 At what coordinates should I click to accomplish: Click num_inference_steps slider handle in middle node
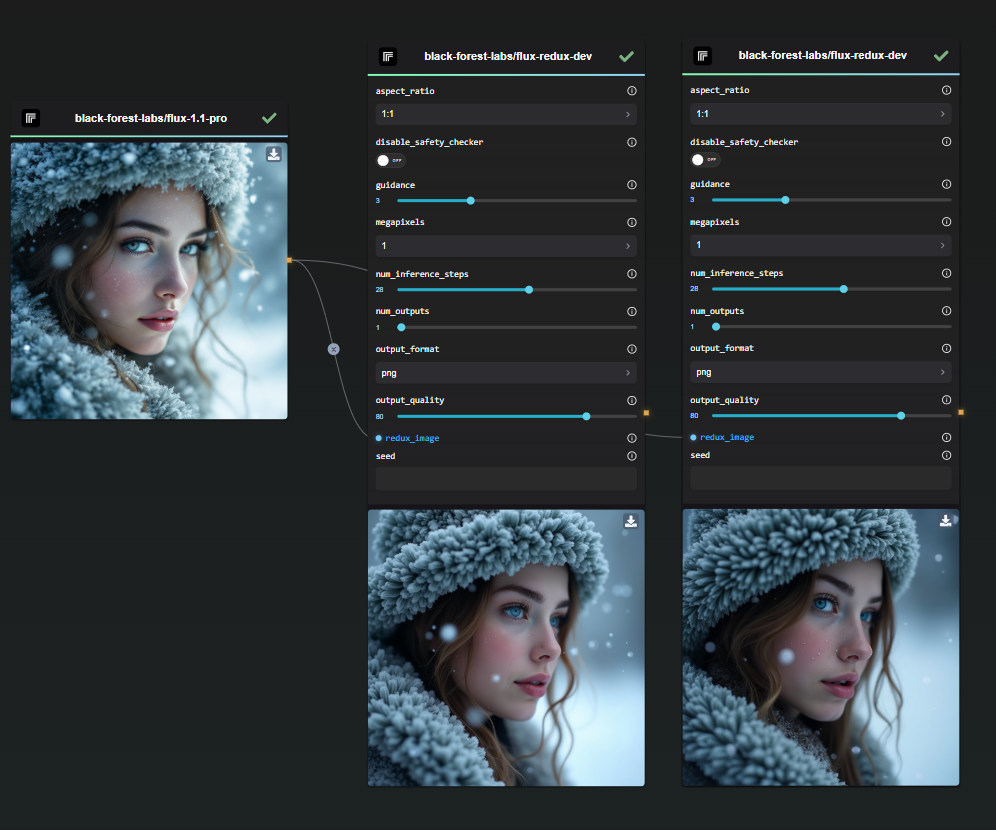[529, 290]
